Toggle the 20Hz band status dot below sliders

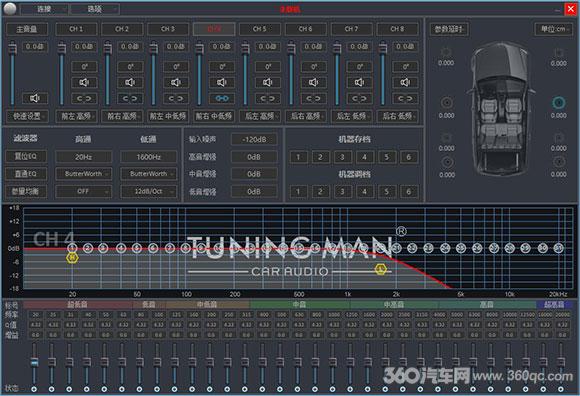coord(34,389)
